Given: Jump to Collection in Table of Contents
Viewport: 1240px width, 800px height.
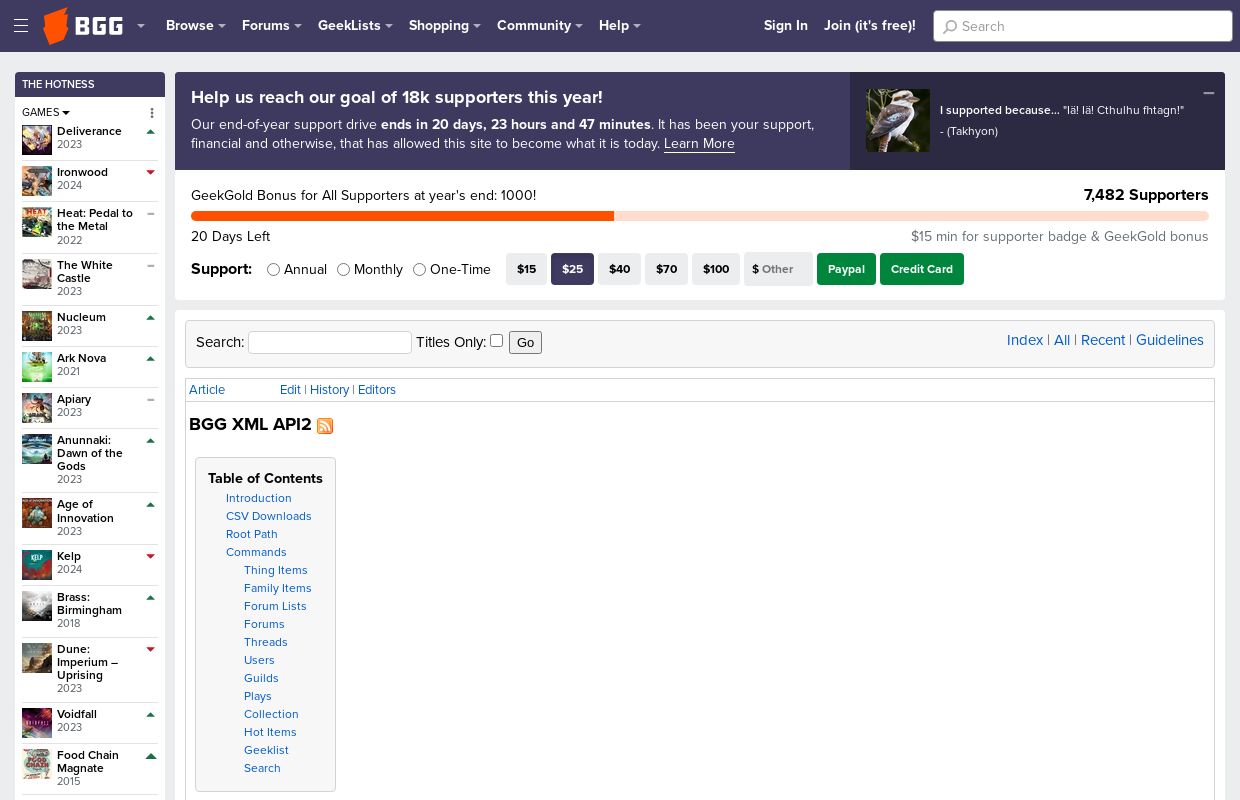Looking at the screenshot, I should (x=271, y=714).
